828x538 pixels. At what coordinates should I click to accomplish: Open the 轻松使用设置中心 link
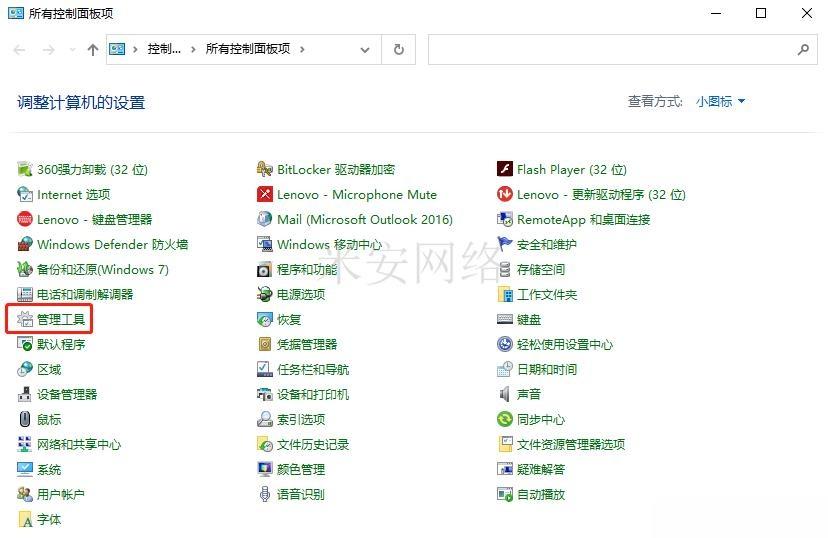pos(565,344)
